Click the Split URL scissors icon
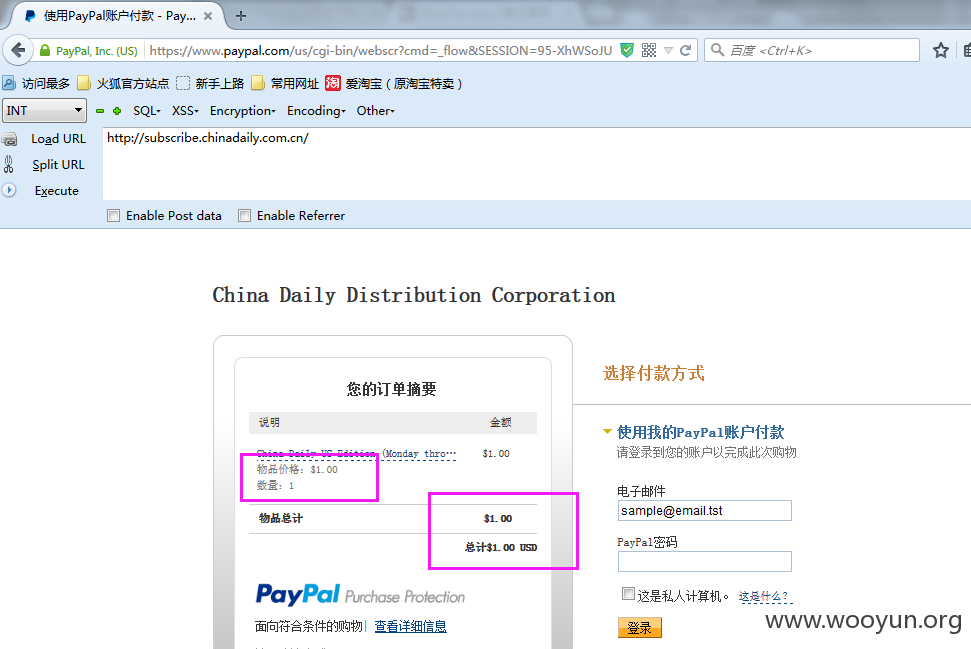The height and width of the screenshot is (649, 971). point(9,165)
